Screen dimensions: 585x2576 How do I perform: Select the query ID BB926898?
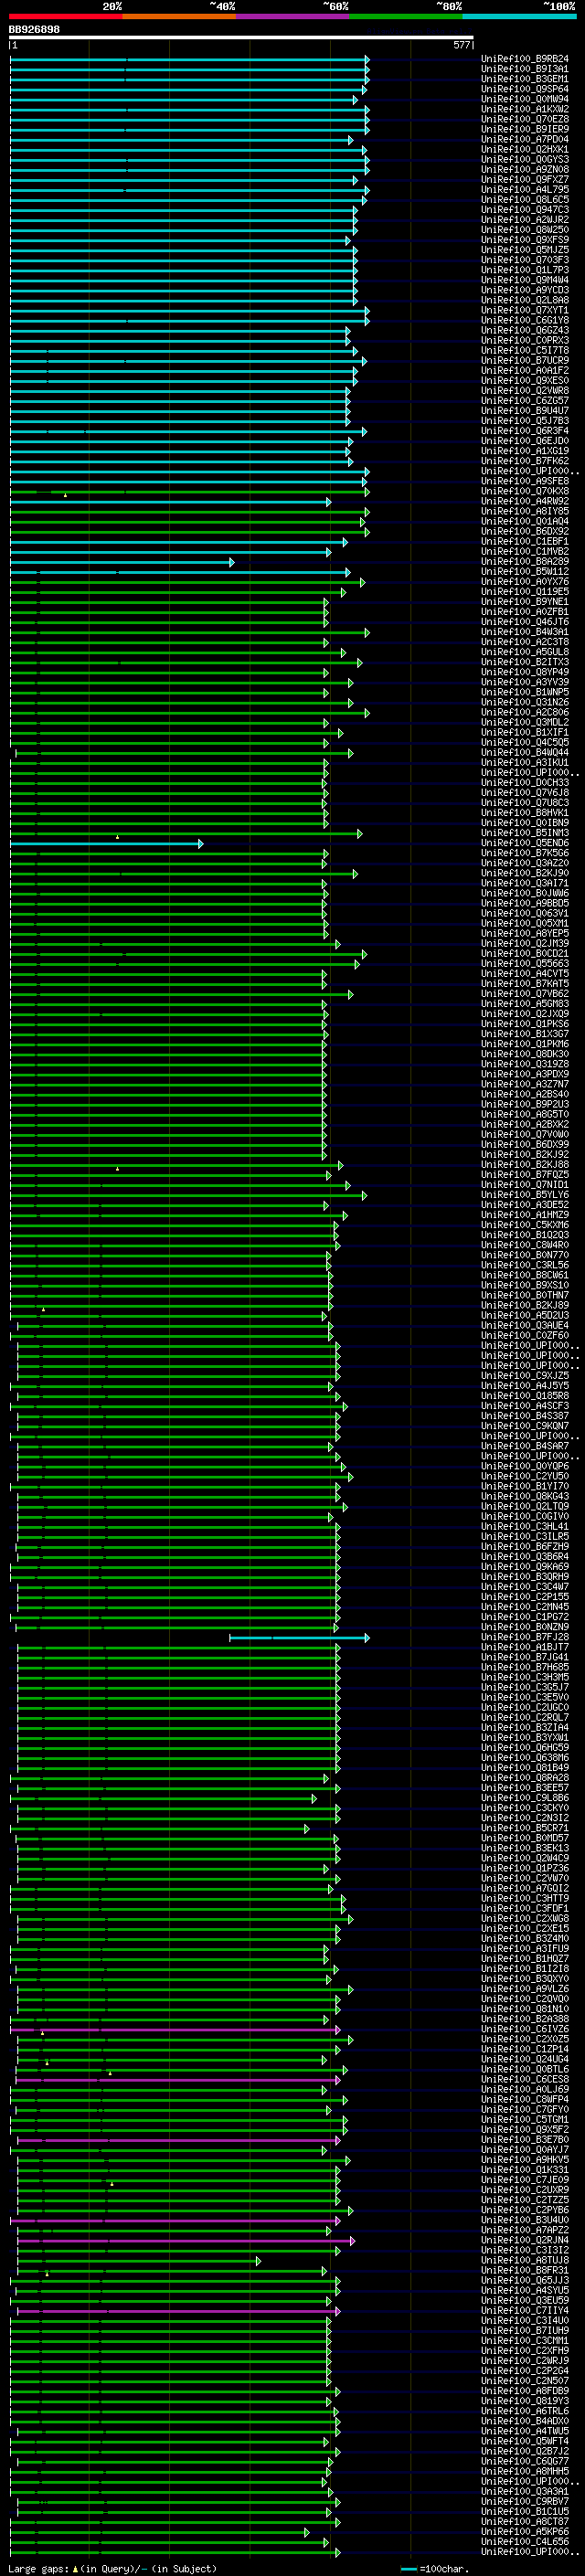click(34, 30)
